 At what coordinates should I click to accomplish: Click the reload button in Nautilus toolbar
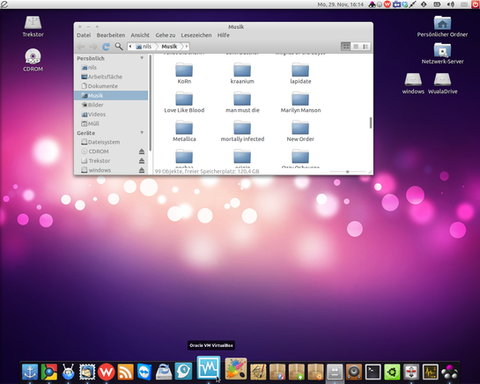tap(106, 47)
